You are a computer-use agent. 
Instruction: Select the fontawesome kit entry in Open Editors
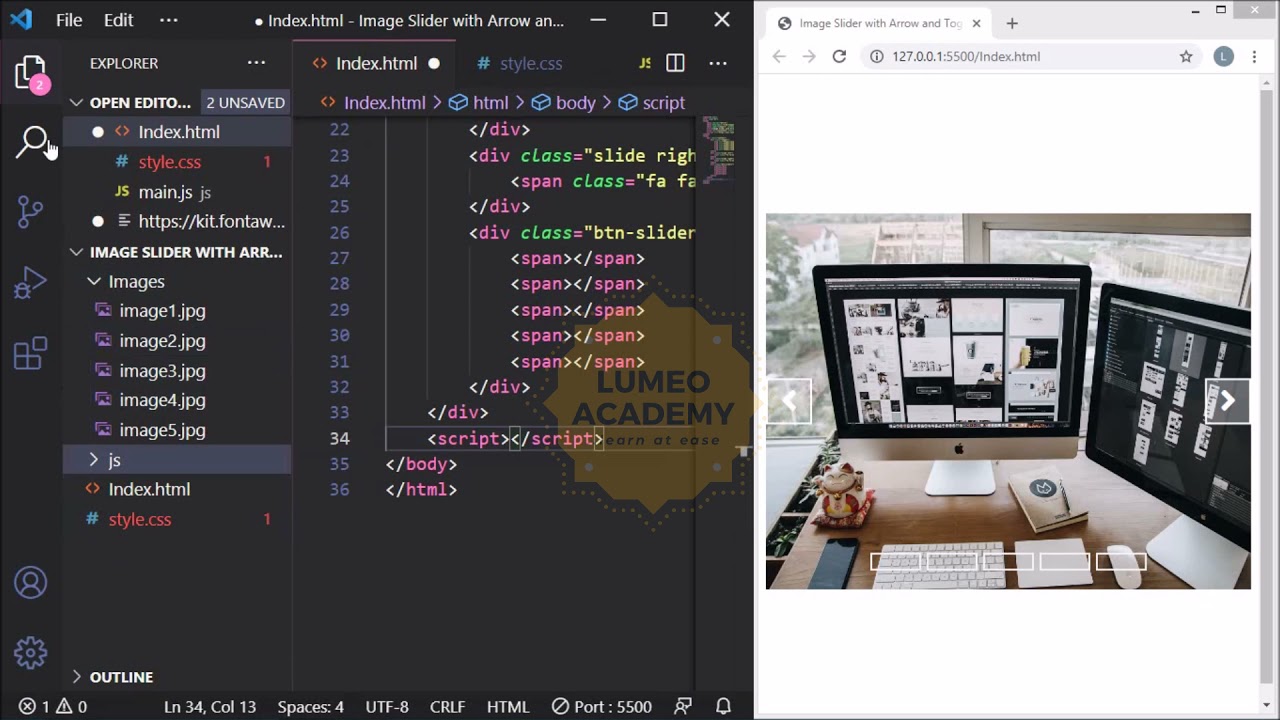tap(211, 222)
